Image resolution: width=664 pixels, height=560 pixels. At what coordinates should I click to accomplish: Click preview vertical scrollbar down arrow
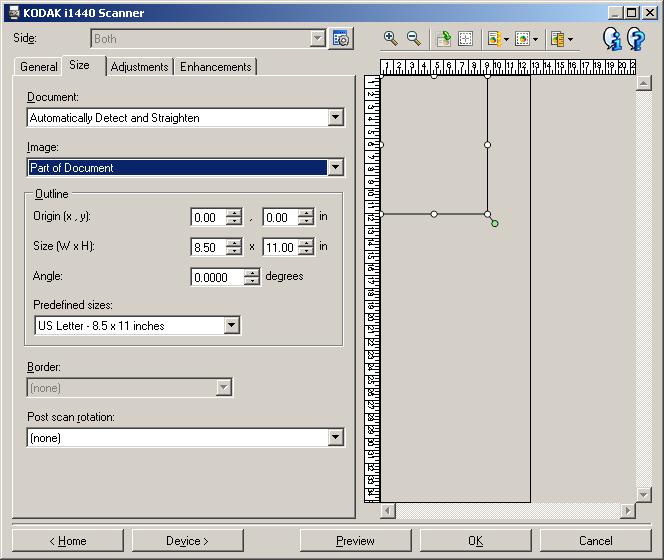pyautogui.click(x=643, y=494)
